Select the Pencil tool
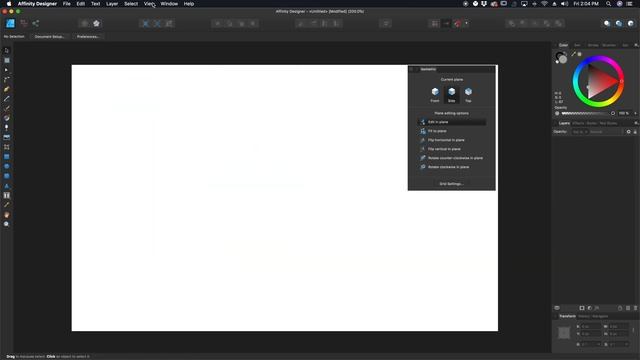This screenshot has width=640, height=360. [x=7, y=99]
